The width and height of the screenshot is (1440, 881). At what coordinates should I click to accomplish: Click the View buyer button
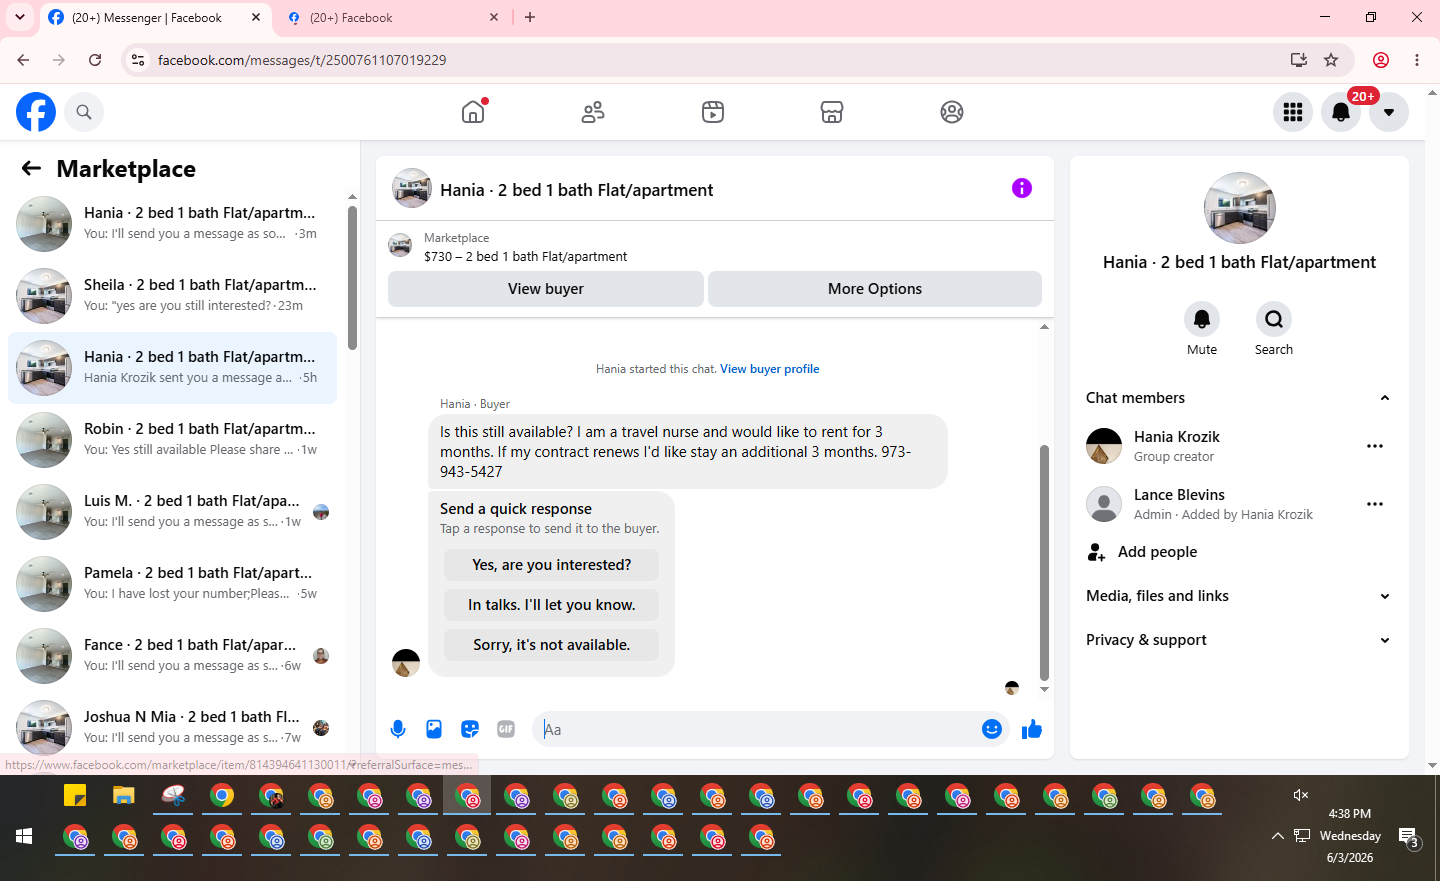point(546,289)
